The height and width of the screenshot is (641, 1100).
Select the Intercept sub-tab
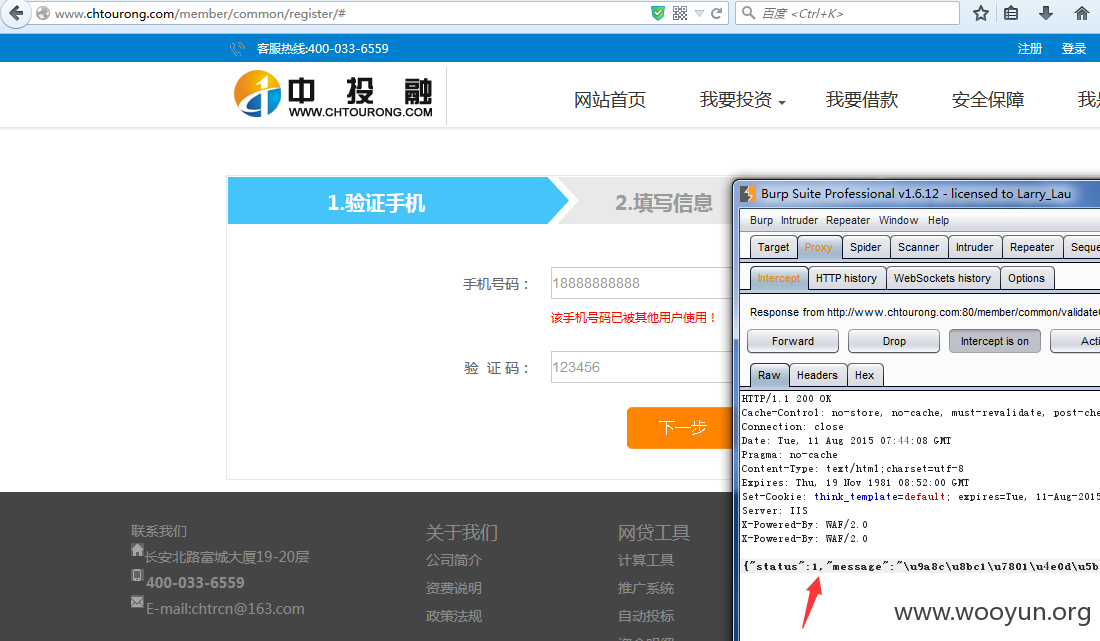(778, 278)
